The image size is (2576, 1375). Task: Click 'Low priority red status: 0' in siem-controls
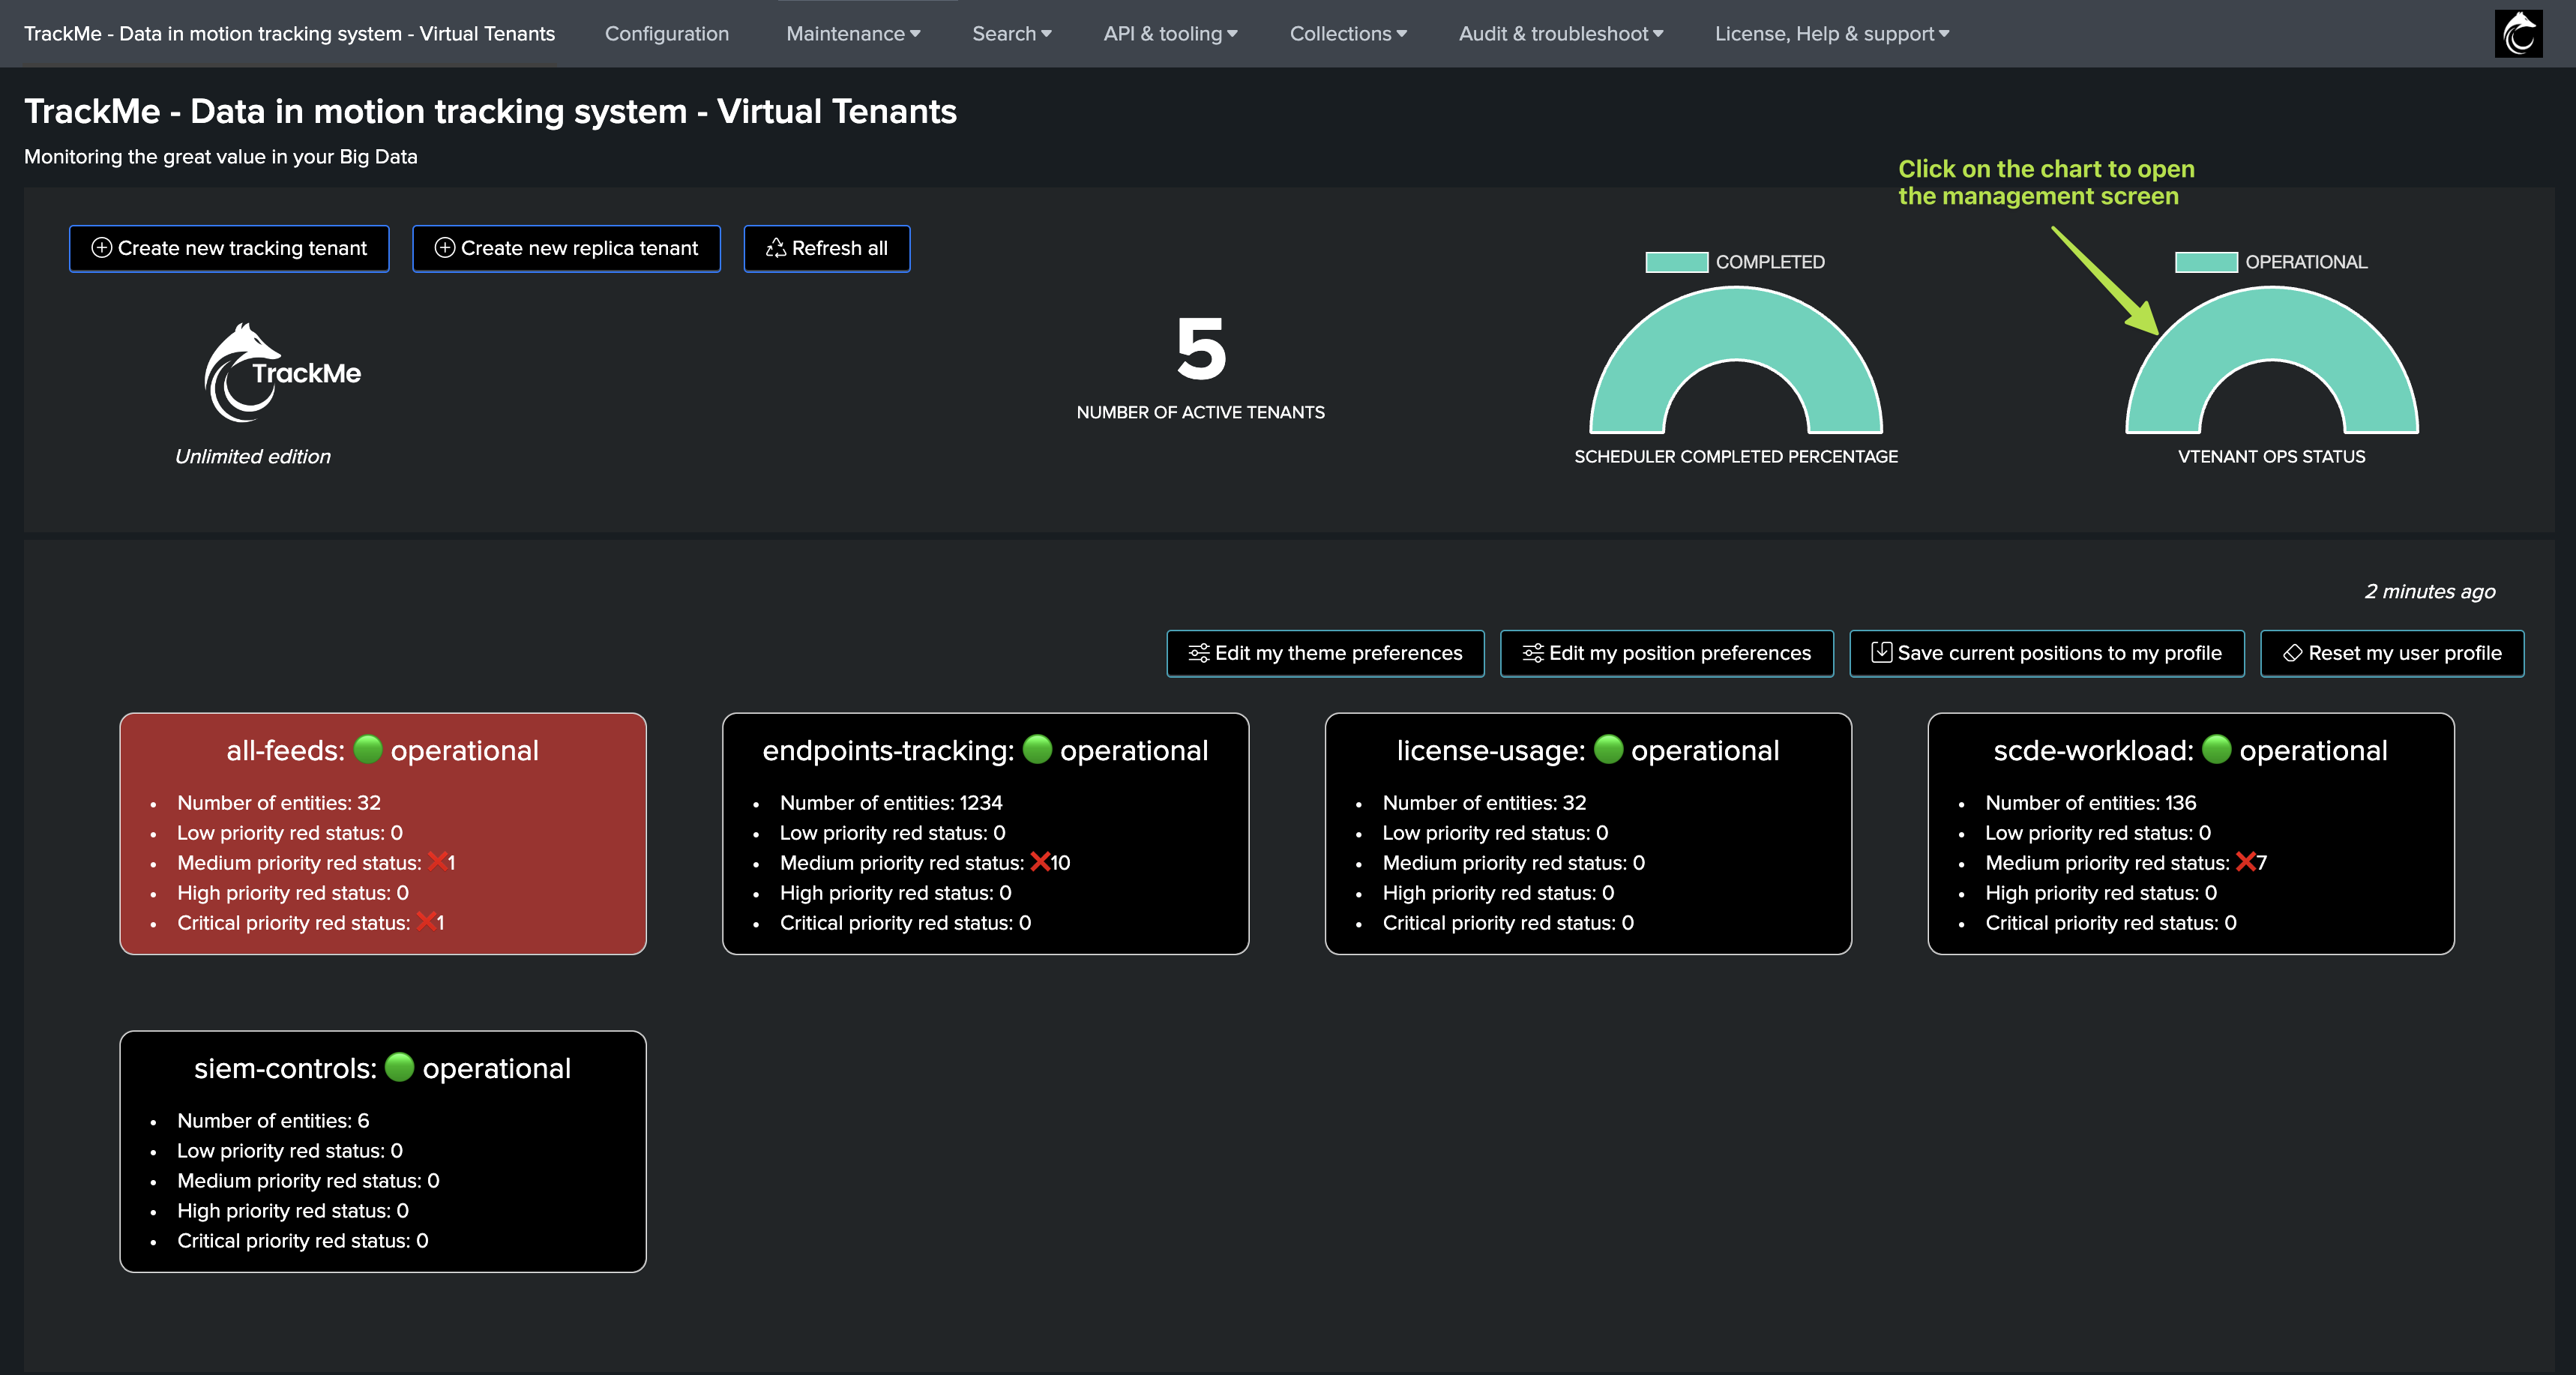pyautogui.click(x=290, y=1150)
